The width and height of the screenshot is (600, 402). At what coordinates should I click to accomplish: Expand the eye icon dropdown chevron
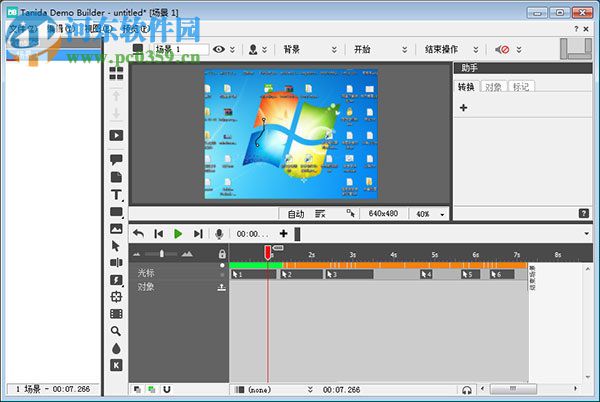[232, 50]
